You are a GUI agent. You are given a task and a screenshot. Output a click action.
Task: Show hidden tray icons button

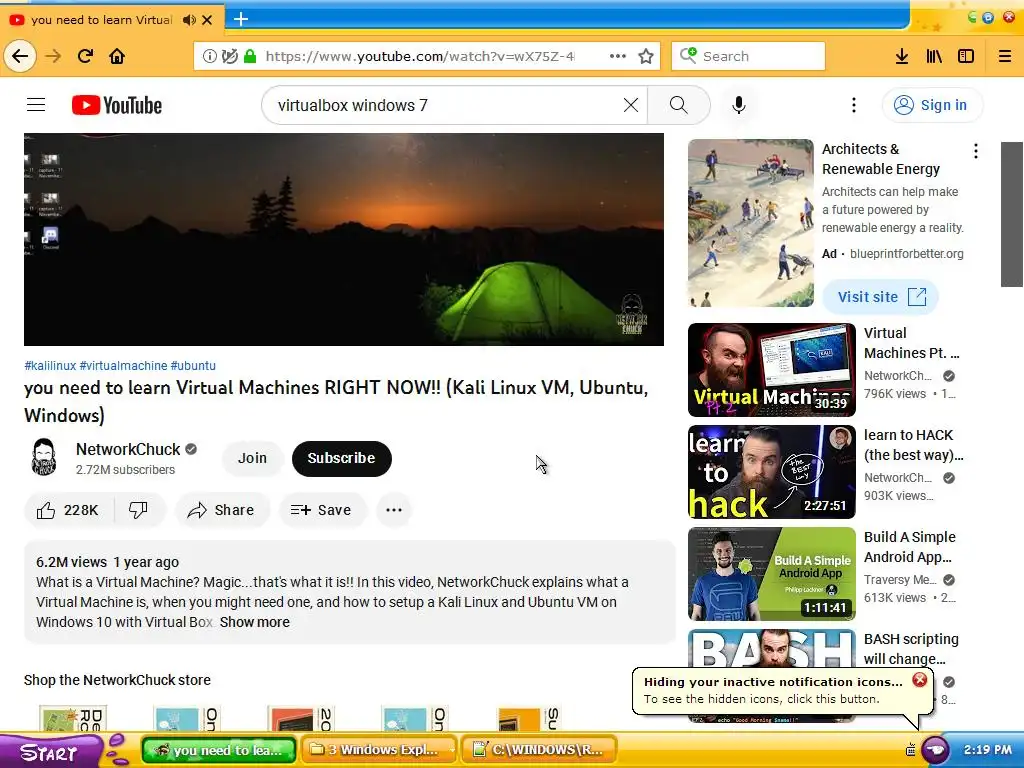(935, 750)
